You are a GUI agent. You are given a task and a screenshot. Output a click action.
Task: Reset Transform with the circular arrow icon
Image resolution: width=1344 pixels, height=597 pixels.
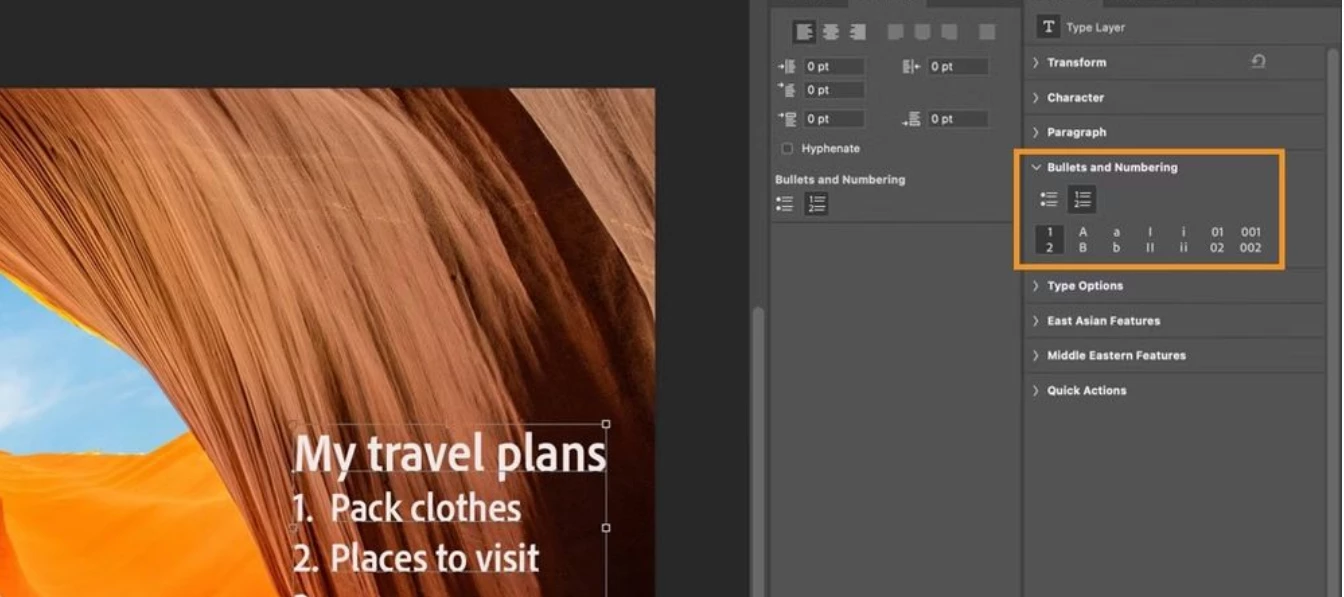point(1258,62)
